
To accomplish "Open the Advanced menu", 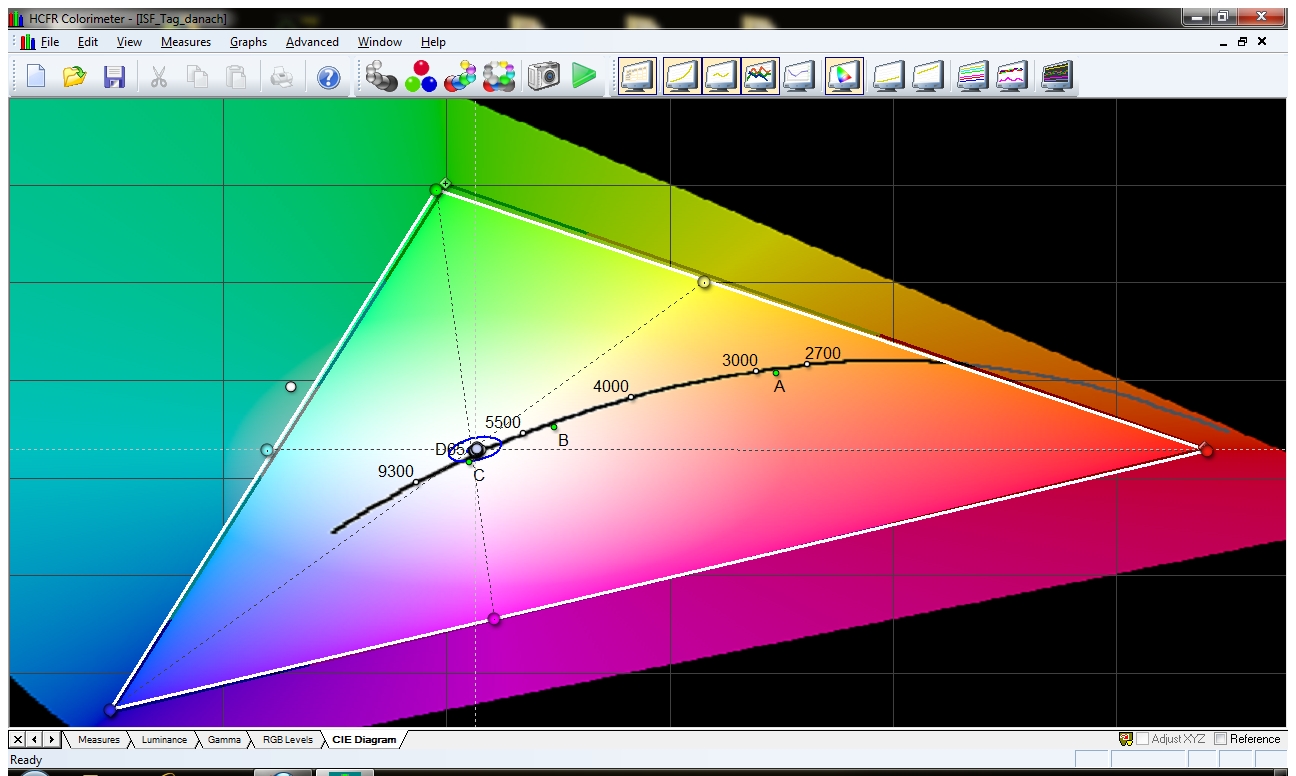I will (x=312, y=42).
